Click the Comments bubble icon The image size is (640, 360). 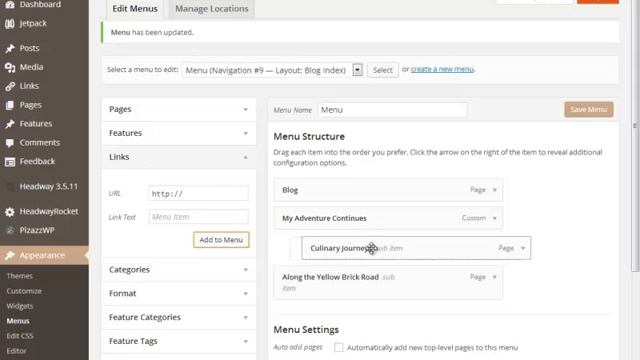[x=10, y=143]
